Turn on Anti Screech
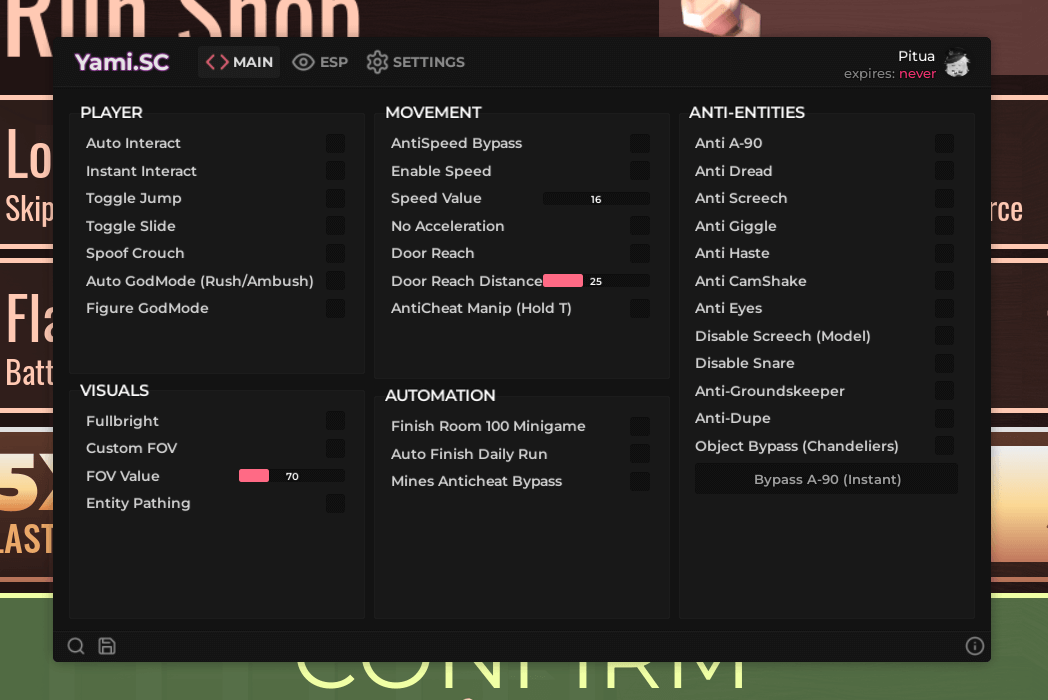The width and height of the screenshot is (1048, 700). tap(944, 199)
